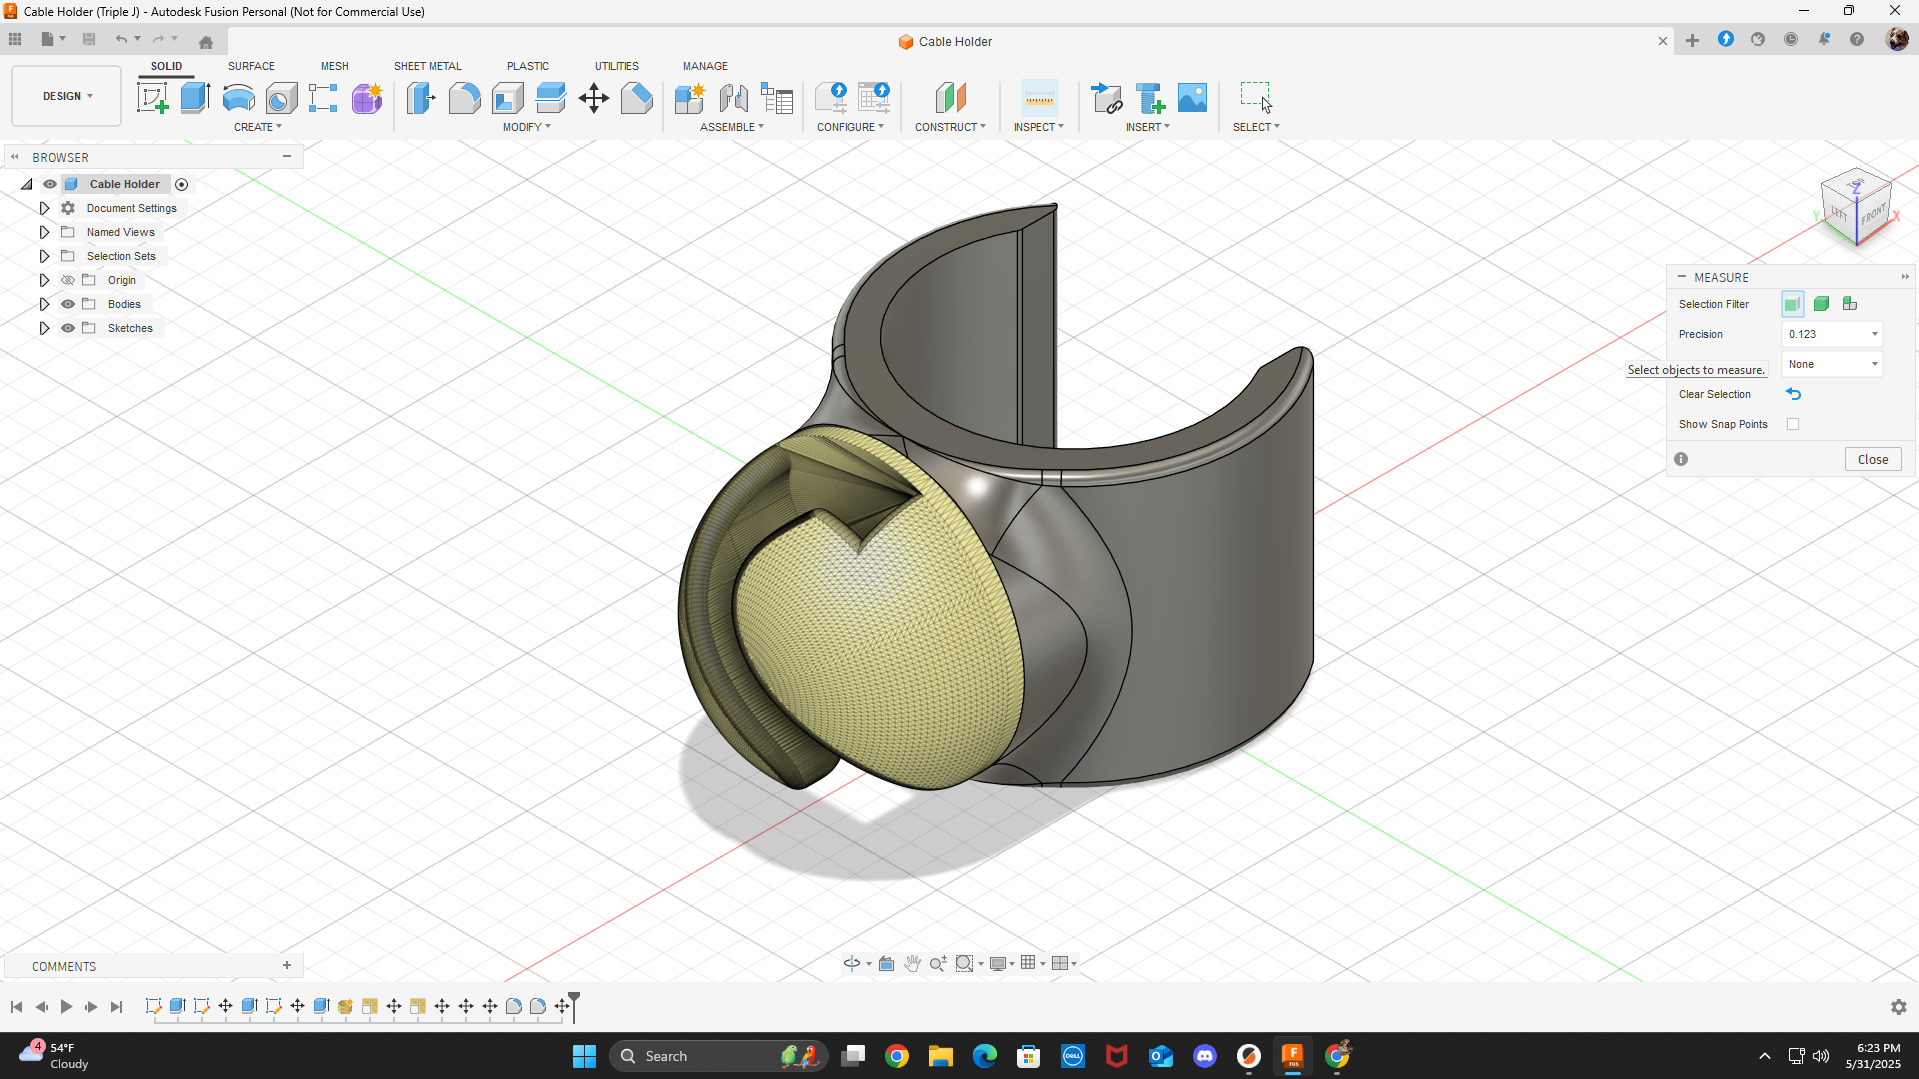
Task: Open the Modify menu
Action: [527, 127]
